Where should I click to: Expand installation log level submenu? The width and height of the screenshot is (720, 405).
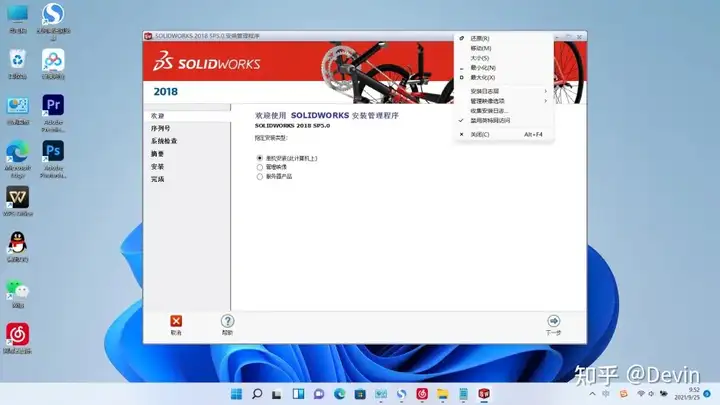504,91
